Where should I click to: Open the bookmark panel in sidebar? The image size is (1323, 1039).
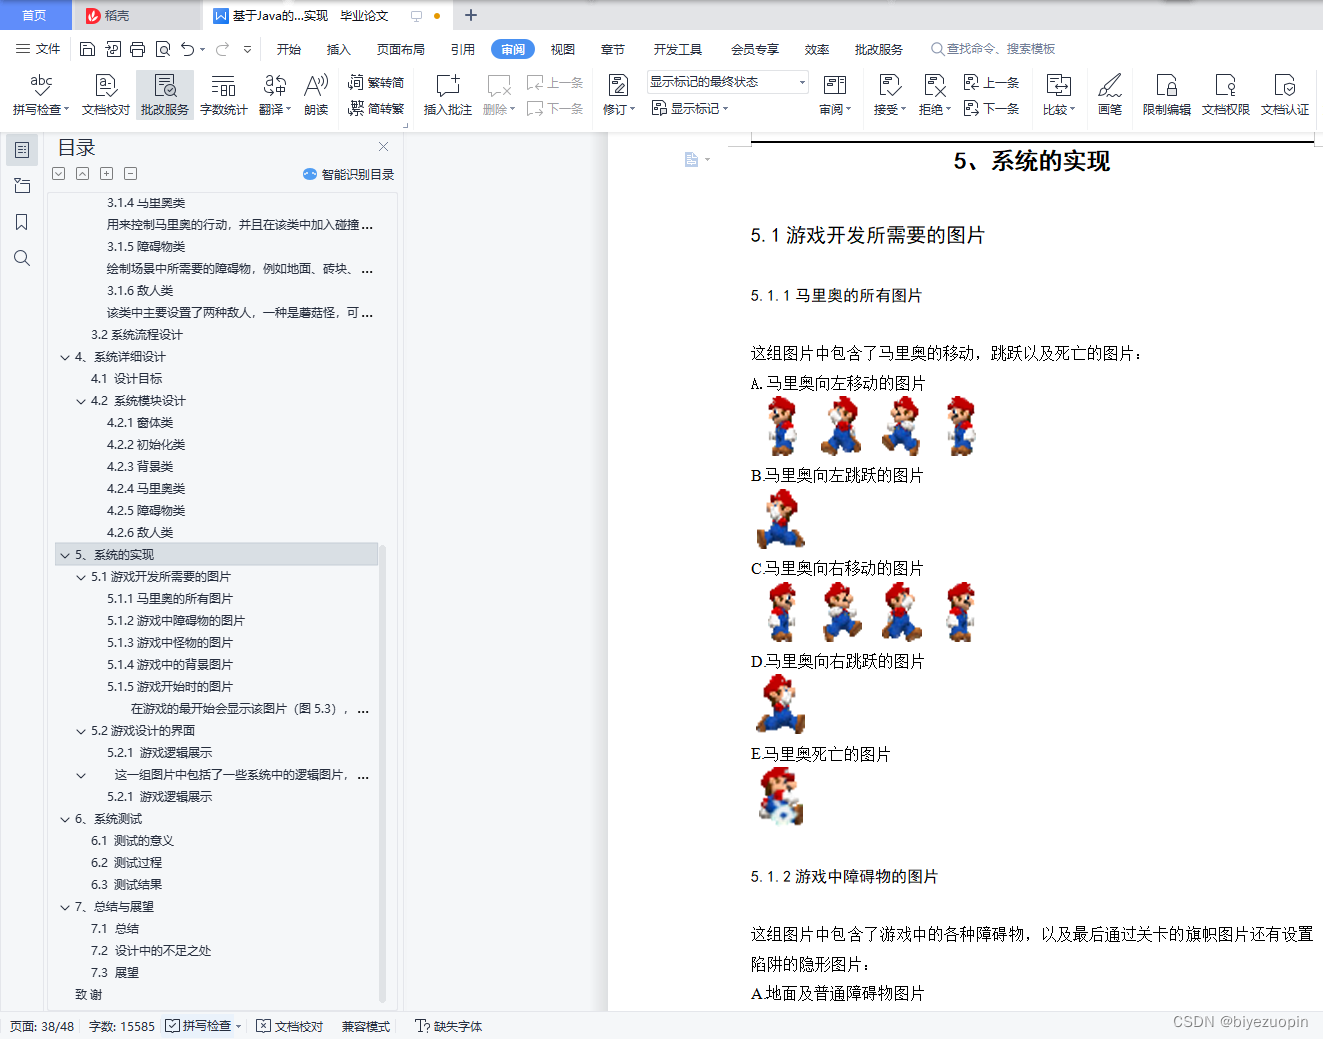click(22, 222)
